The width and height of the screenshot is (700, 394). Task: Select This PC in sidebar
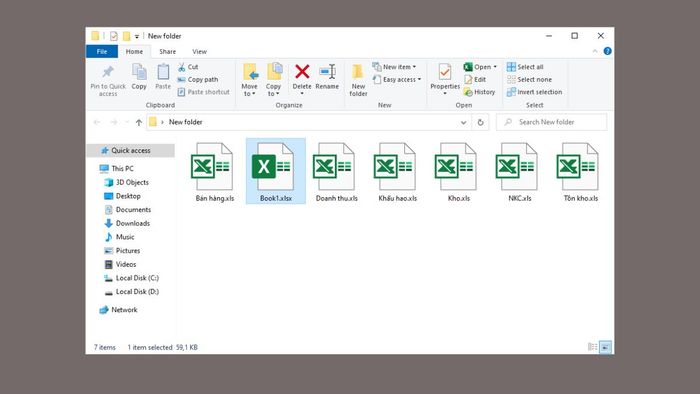[x=117, y=169]
